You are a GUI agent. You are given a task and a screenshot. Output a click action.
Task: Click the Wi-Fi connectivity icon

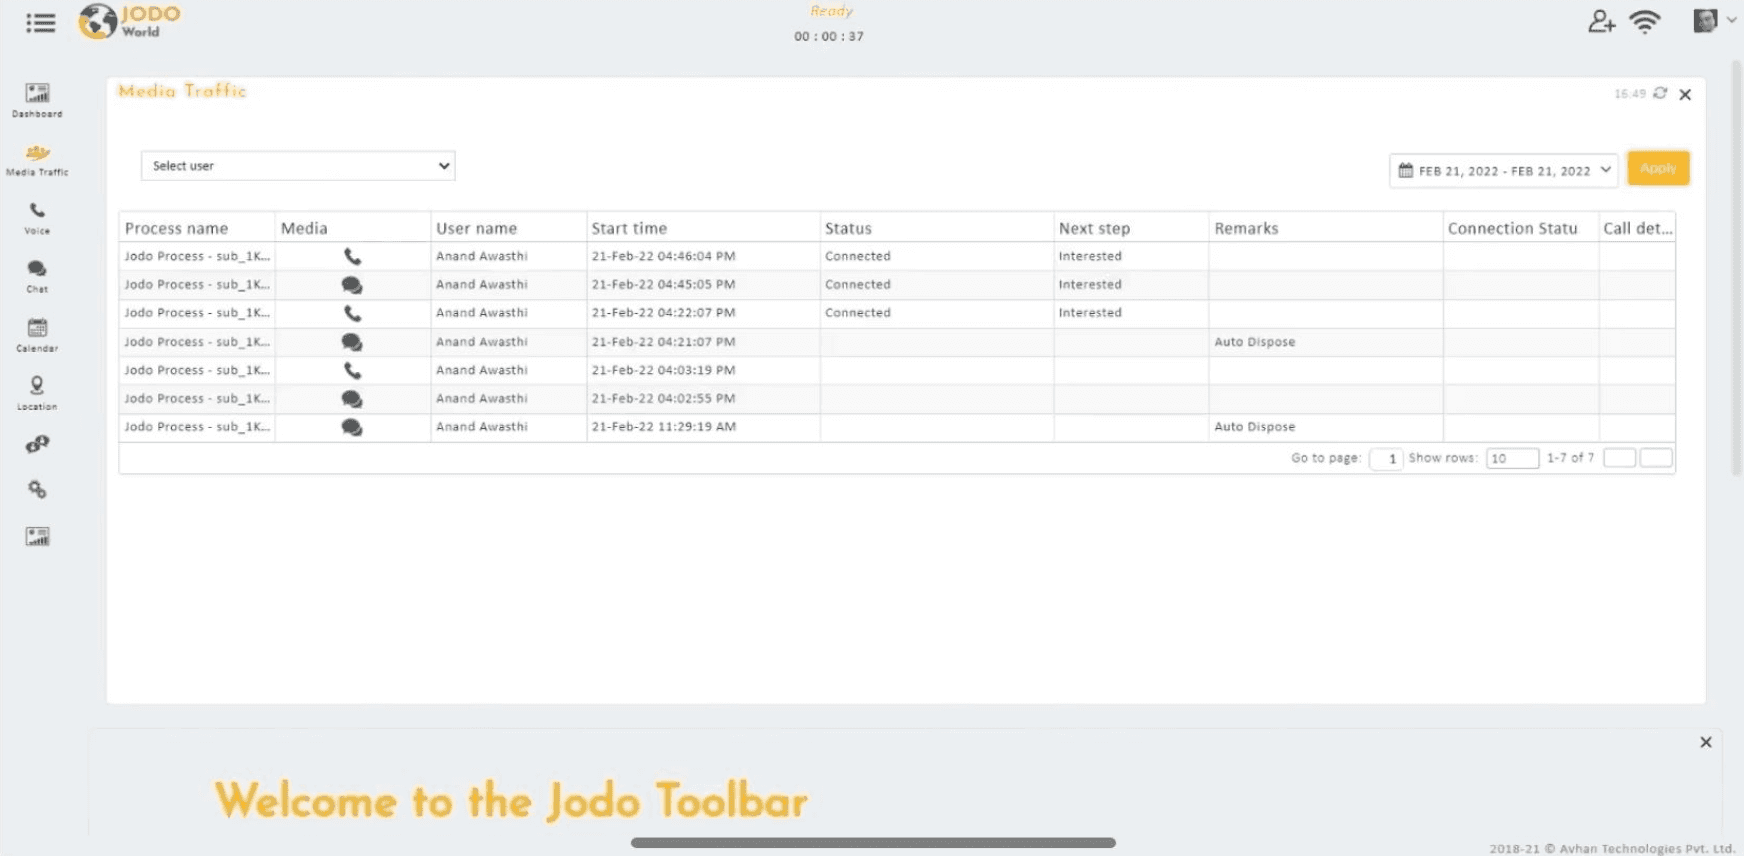coord(1645,21)
